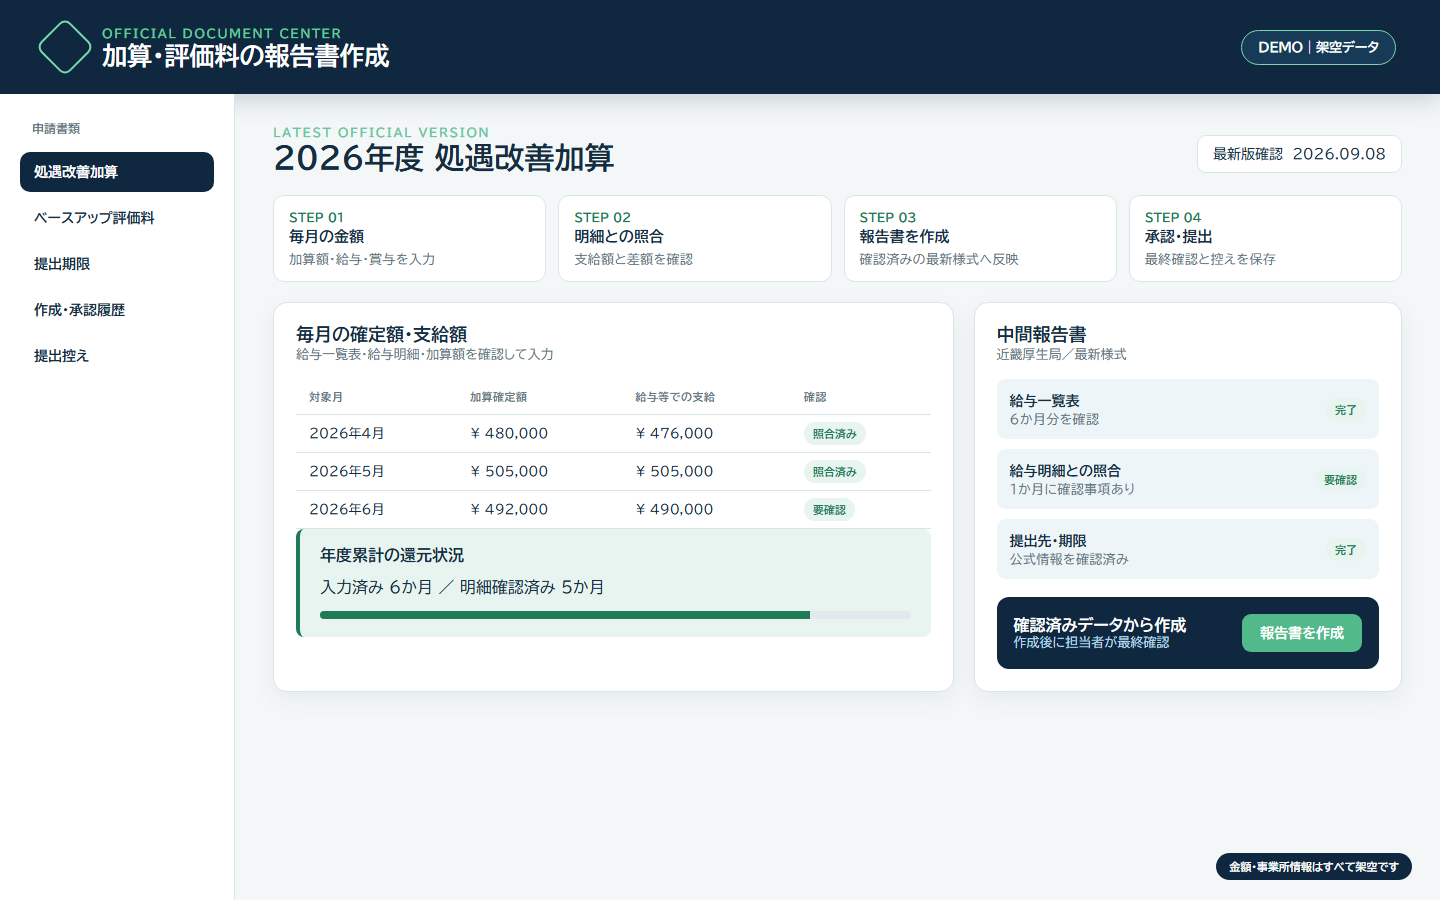The image size is (1440, 900).
Task: Click 報告書を作成 green button
Action: tap(1301, 633)
